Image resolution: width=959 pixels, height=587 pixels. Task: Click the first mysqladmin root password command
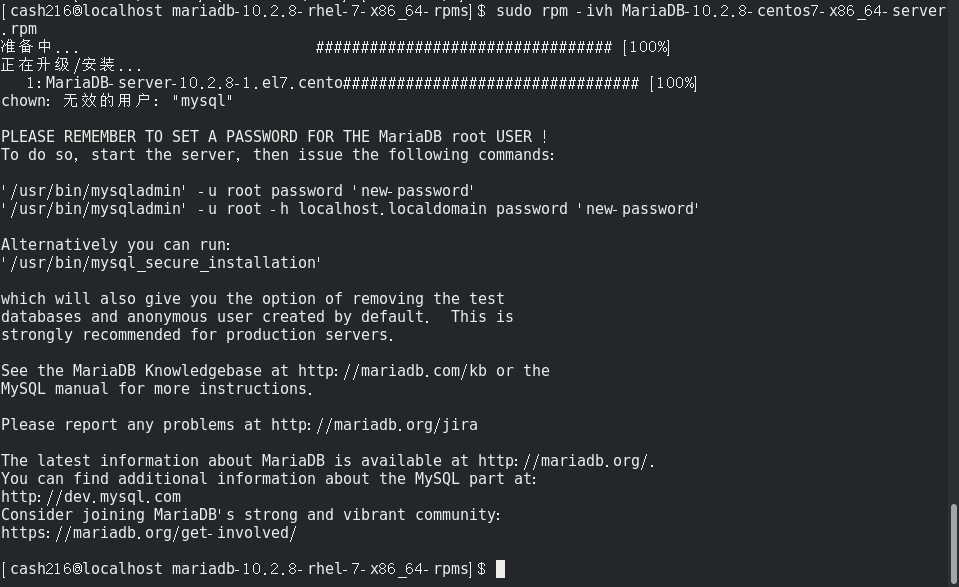click(237, 191)
